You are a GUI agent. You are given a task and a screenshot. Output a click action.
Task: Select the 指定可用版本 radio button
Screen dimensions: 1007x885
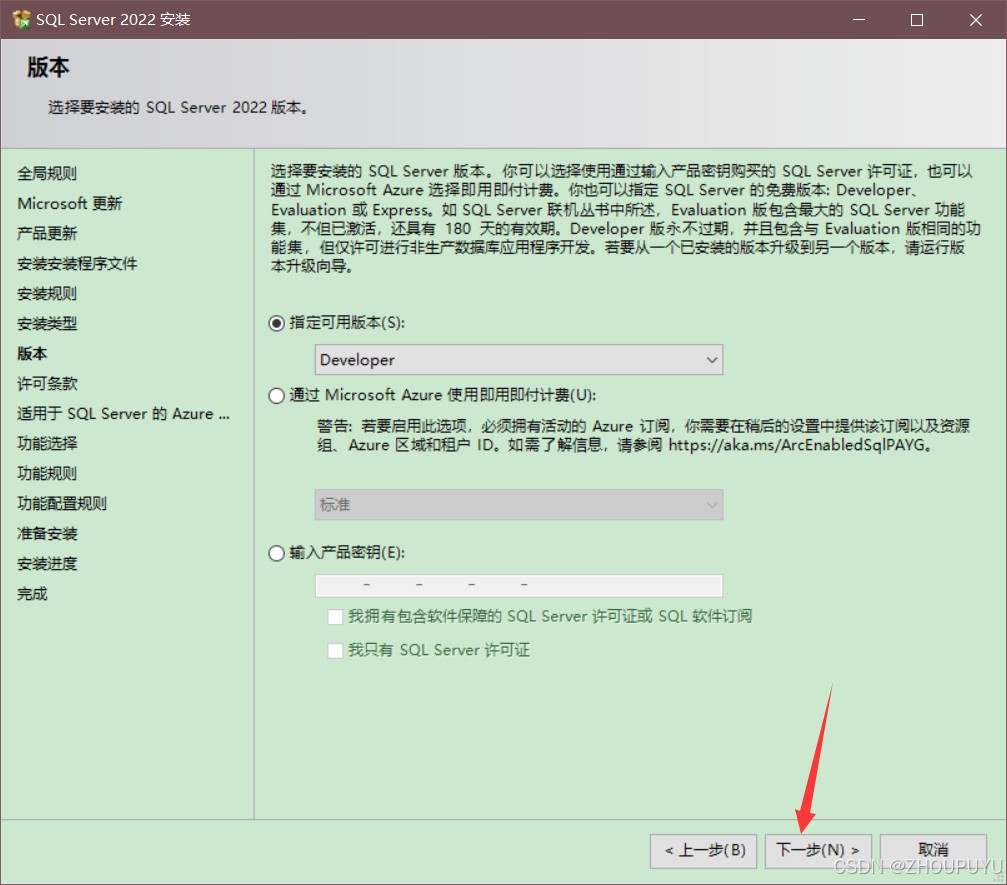277,323
